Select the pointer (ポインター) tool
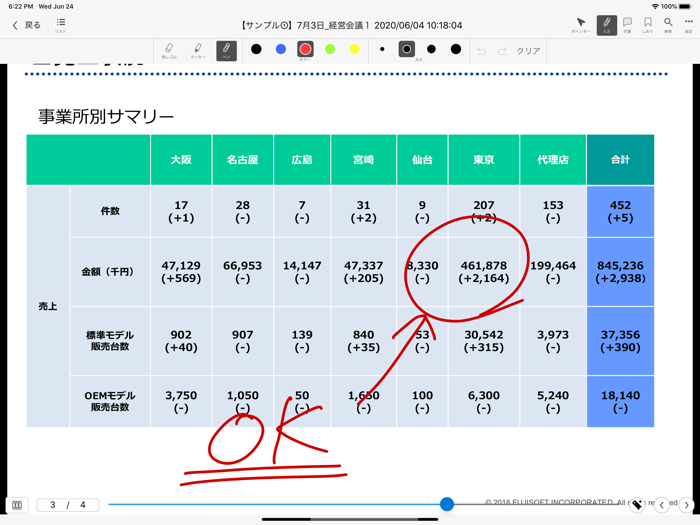The image size is (700, 525). tap(581, 25)
